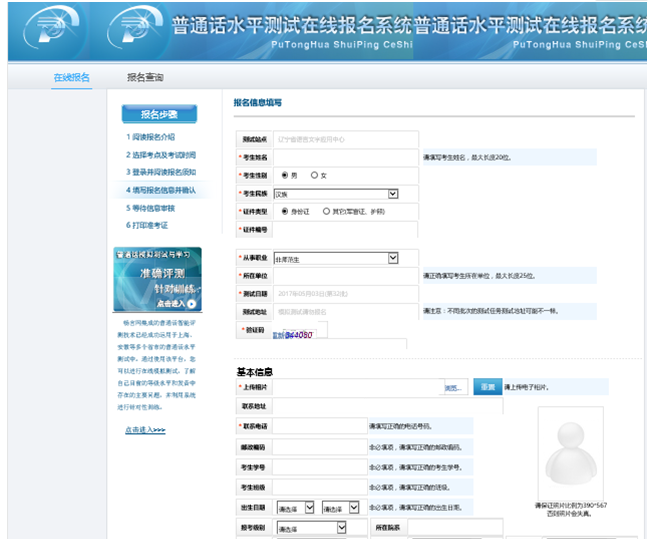This screenshot has width=653, height=539.
Task: Click the 准确评测 training banner image
Action: (157, 280)
